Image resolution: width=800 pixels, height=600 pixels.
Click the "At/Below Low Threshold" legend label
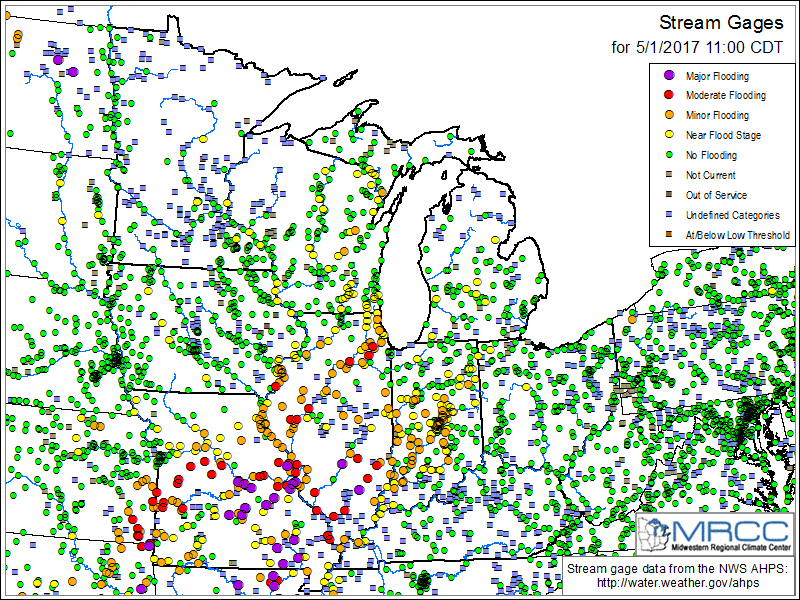point(738,235)
